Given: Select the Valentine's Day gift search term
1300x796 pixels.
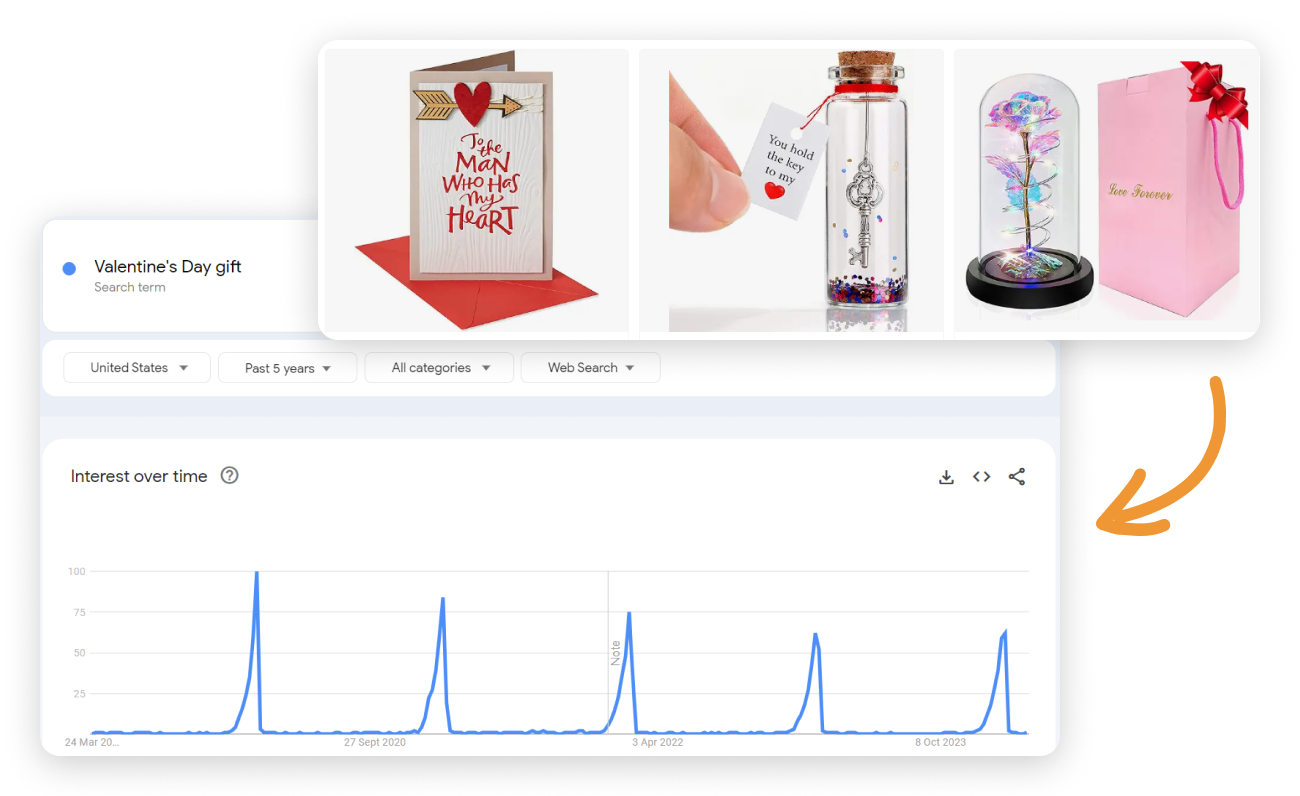Looking at the screenshot, I should (167, 266).
